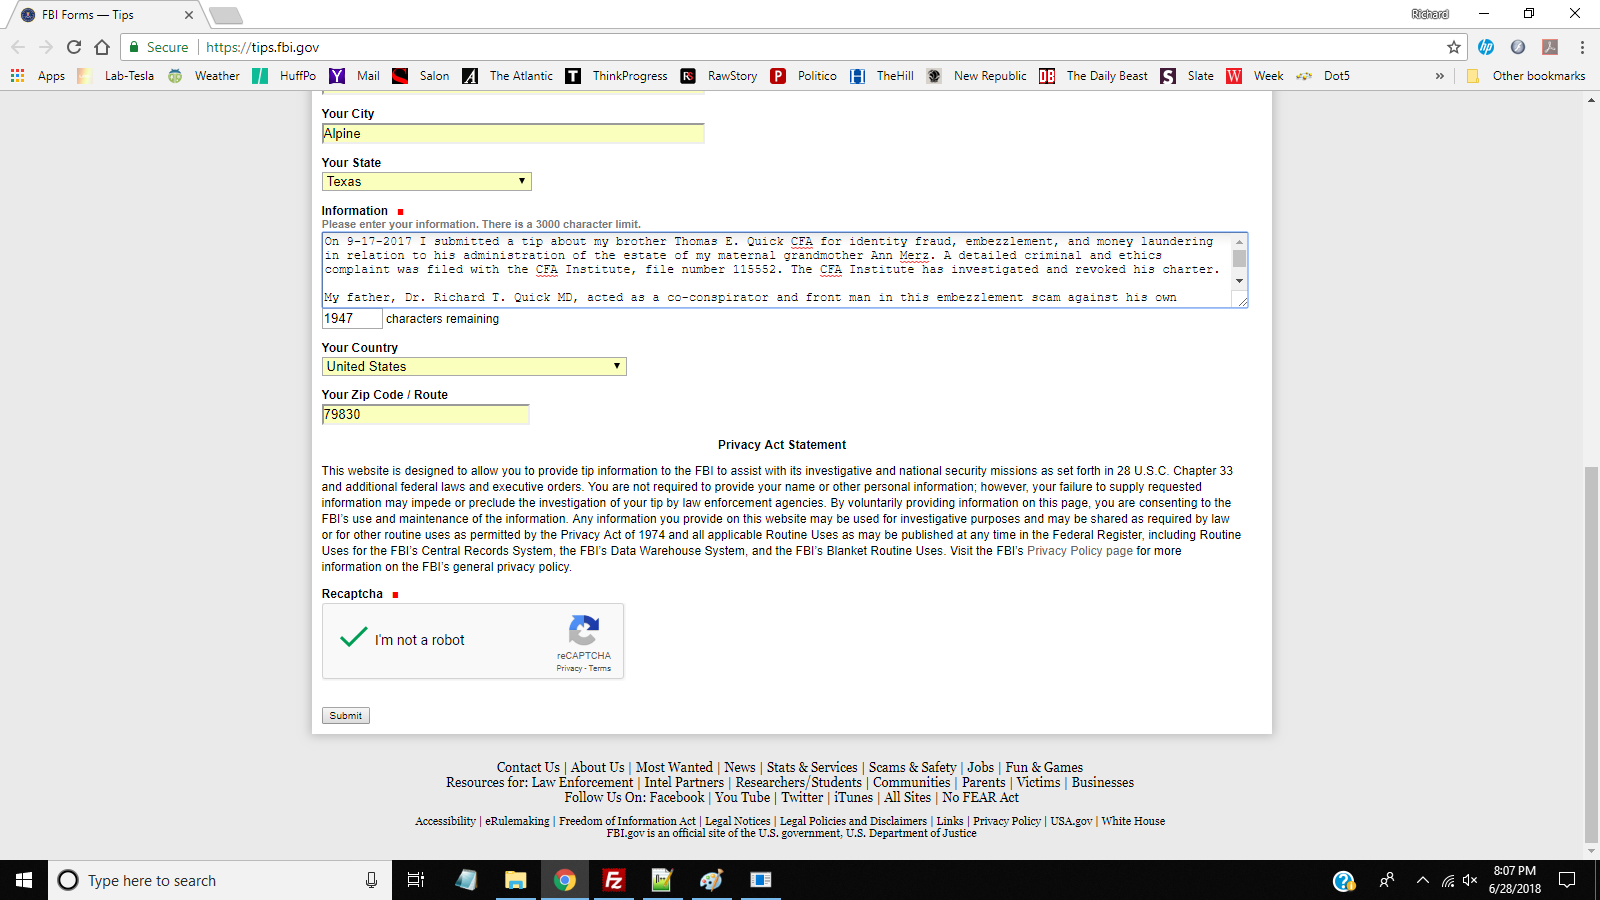Screen dimensions: 1600x900
Task: Click in the Zip Code field
Action: [425, 414]
